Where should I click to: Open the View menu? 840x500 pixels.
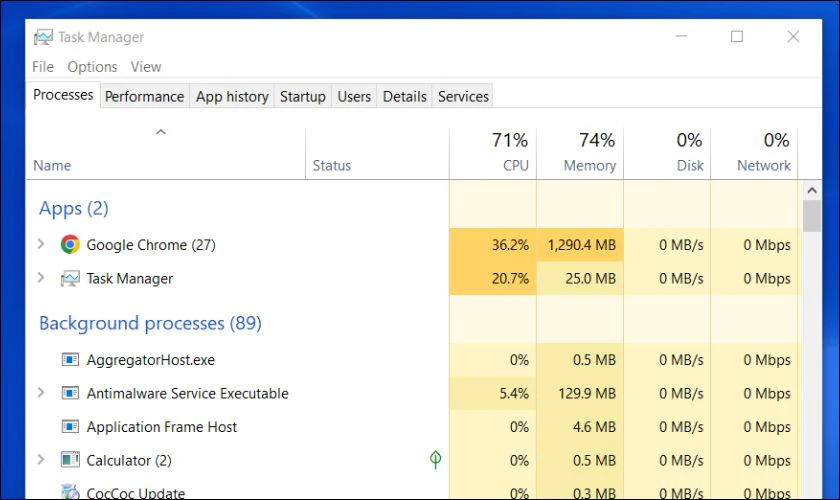pos(146,67)
